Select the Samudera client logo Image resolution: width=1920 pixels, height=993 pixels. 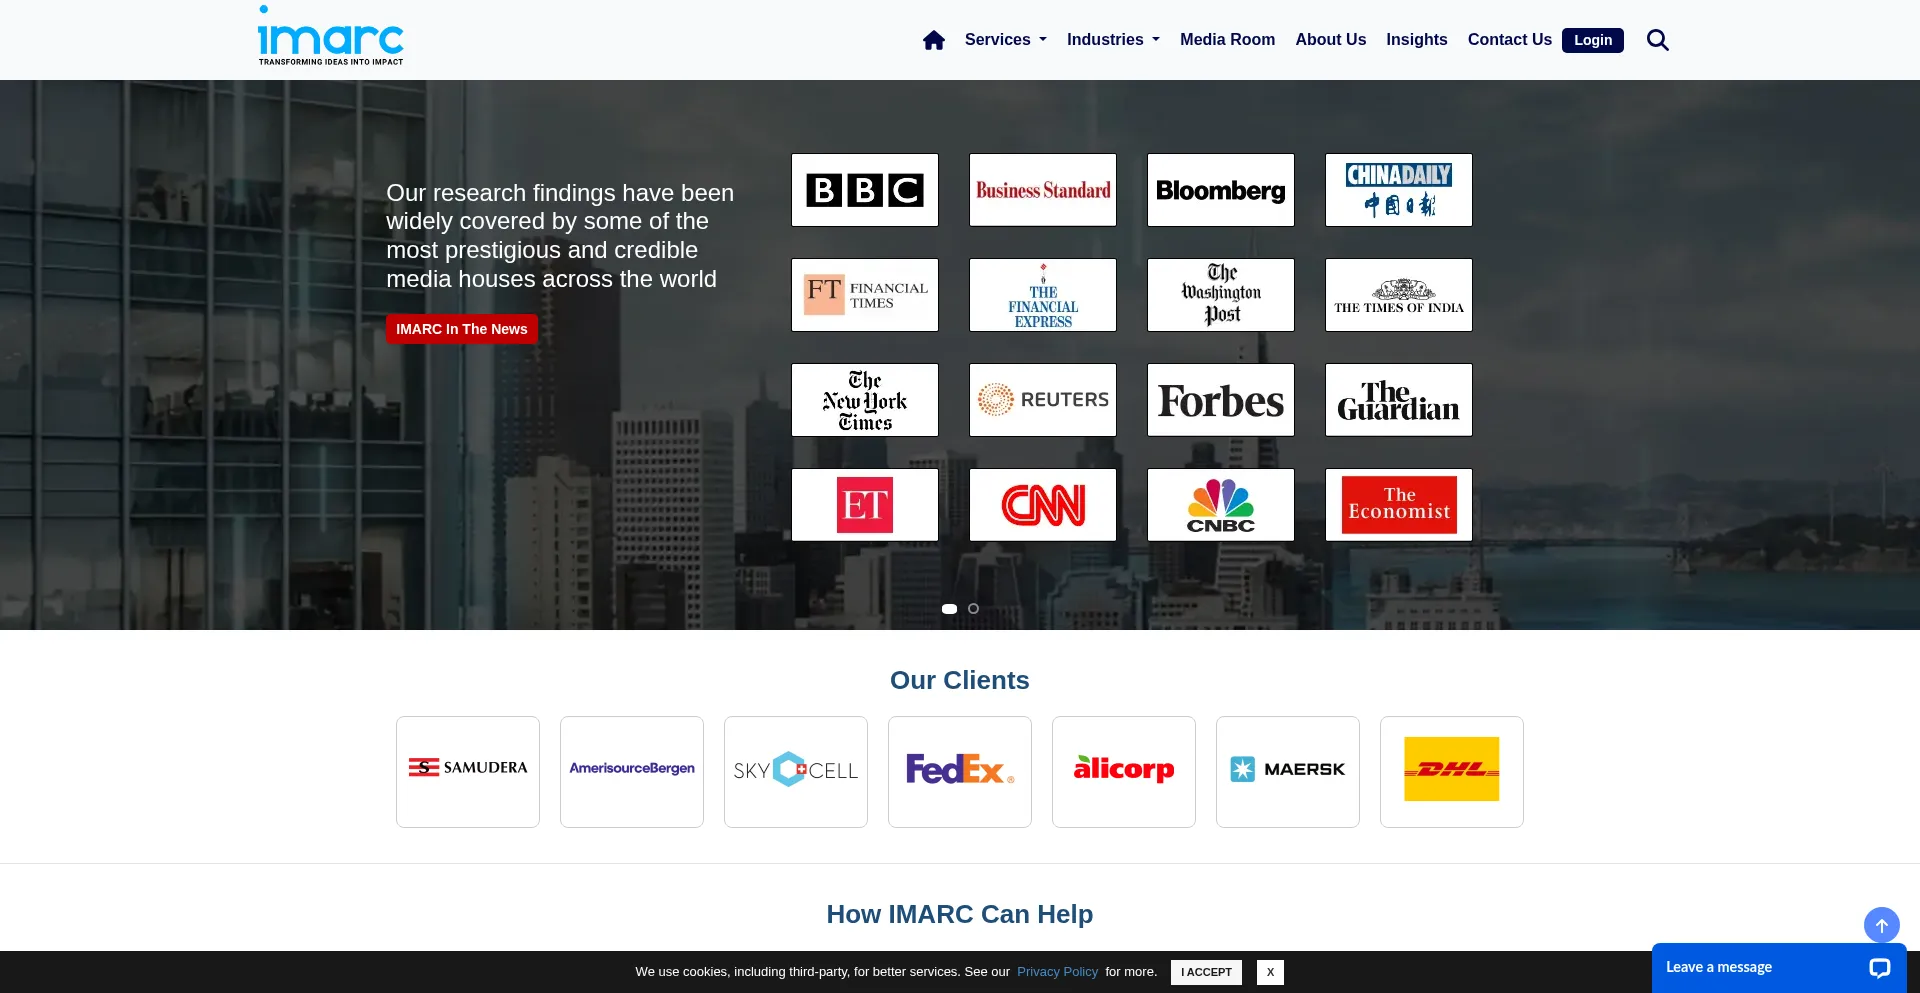click(468, 772)
